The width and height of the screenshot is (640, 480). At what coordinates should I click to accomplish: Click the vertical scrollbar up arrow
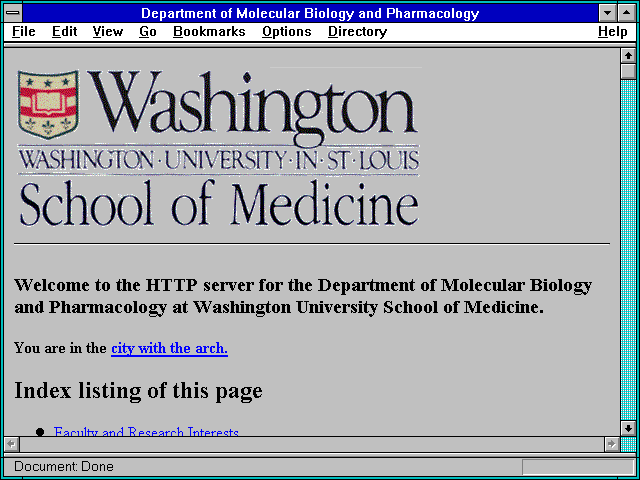[628, 56]
